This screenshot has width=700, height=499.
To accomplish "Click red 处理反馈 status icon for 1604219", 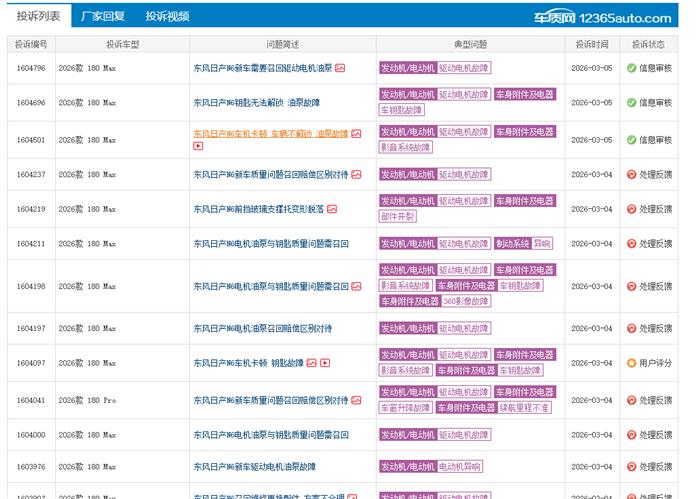I will [x=631, y=209].
